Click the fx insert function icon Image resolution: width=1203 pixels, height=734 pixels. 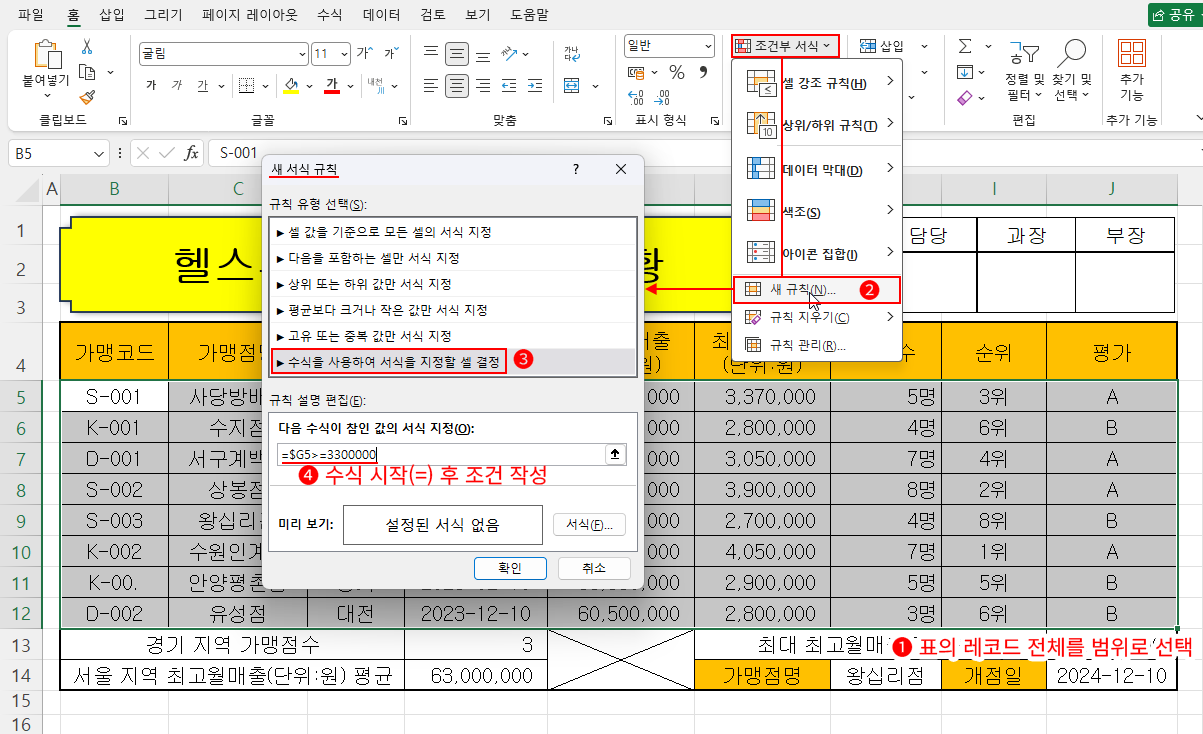[x=191, y=153]
